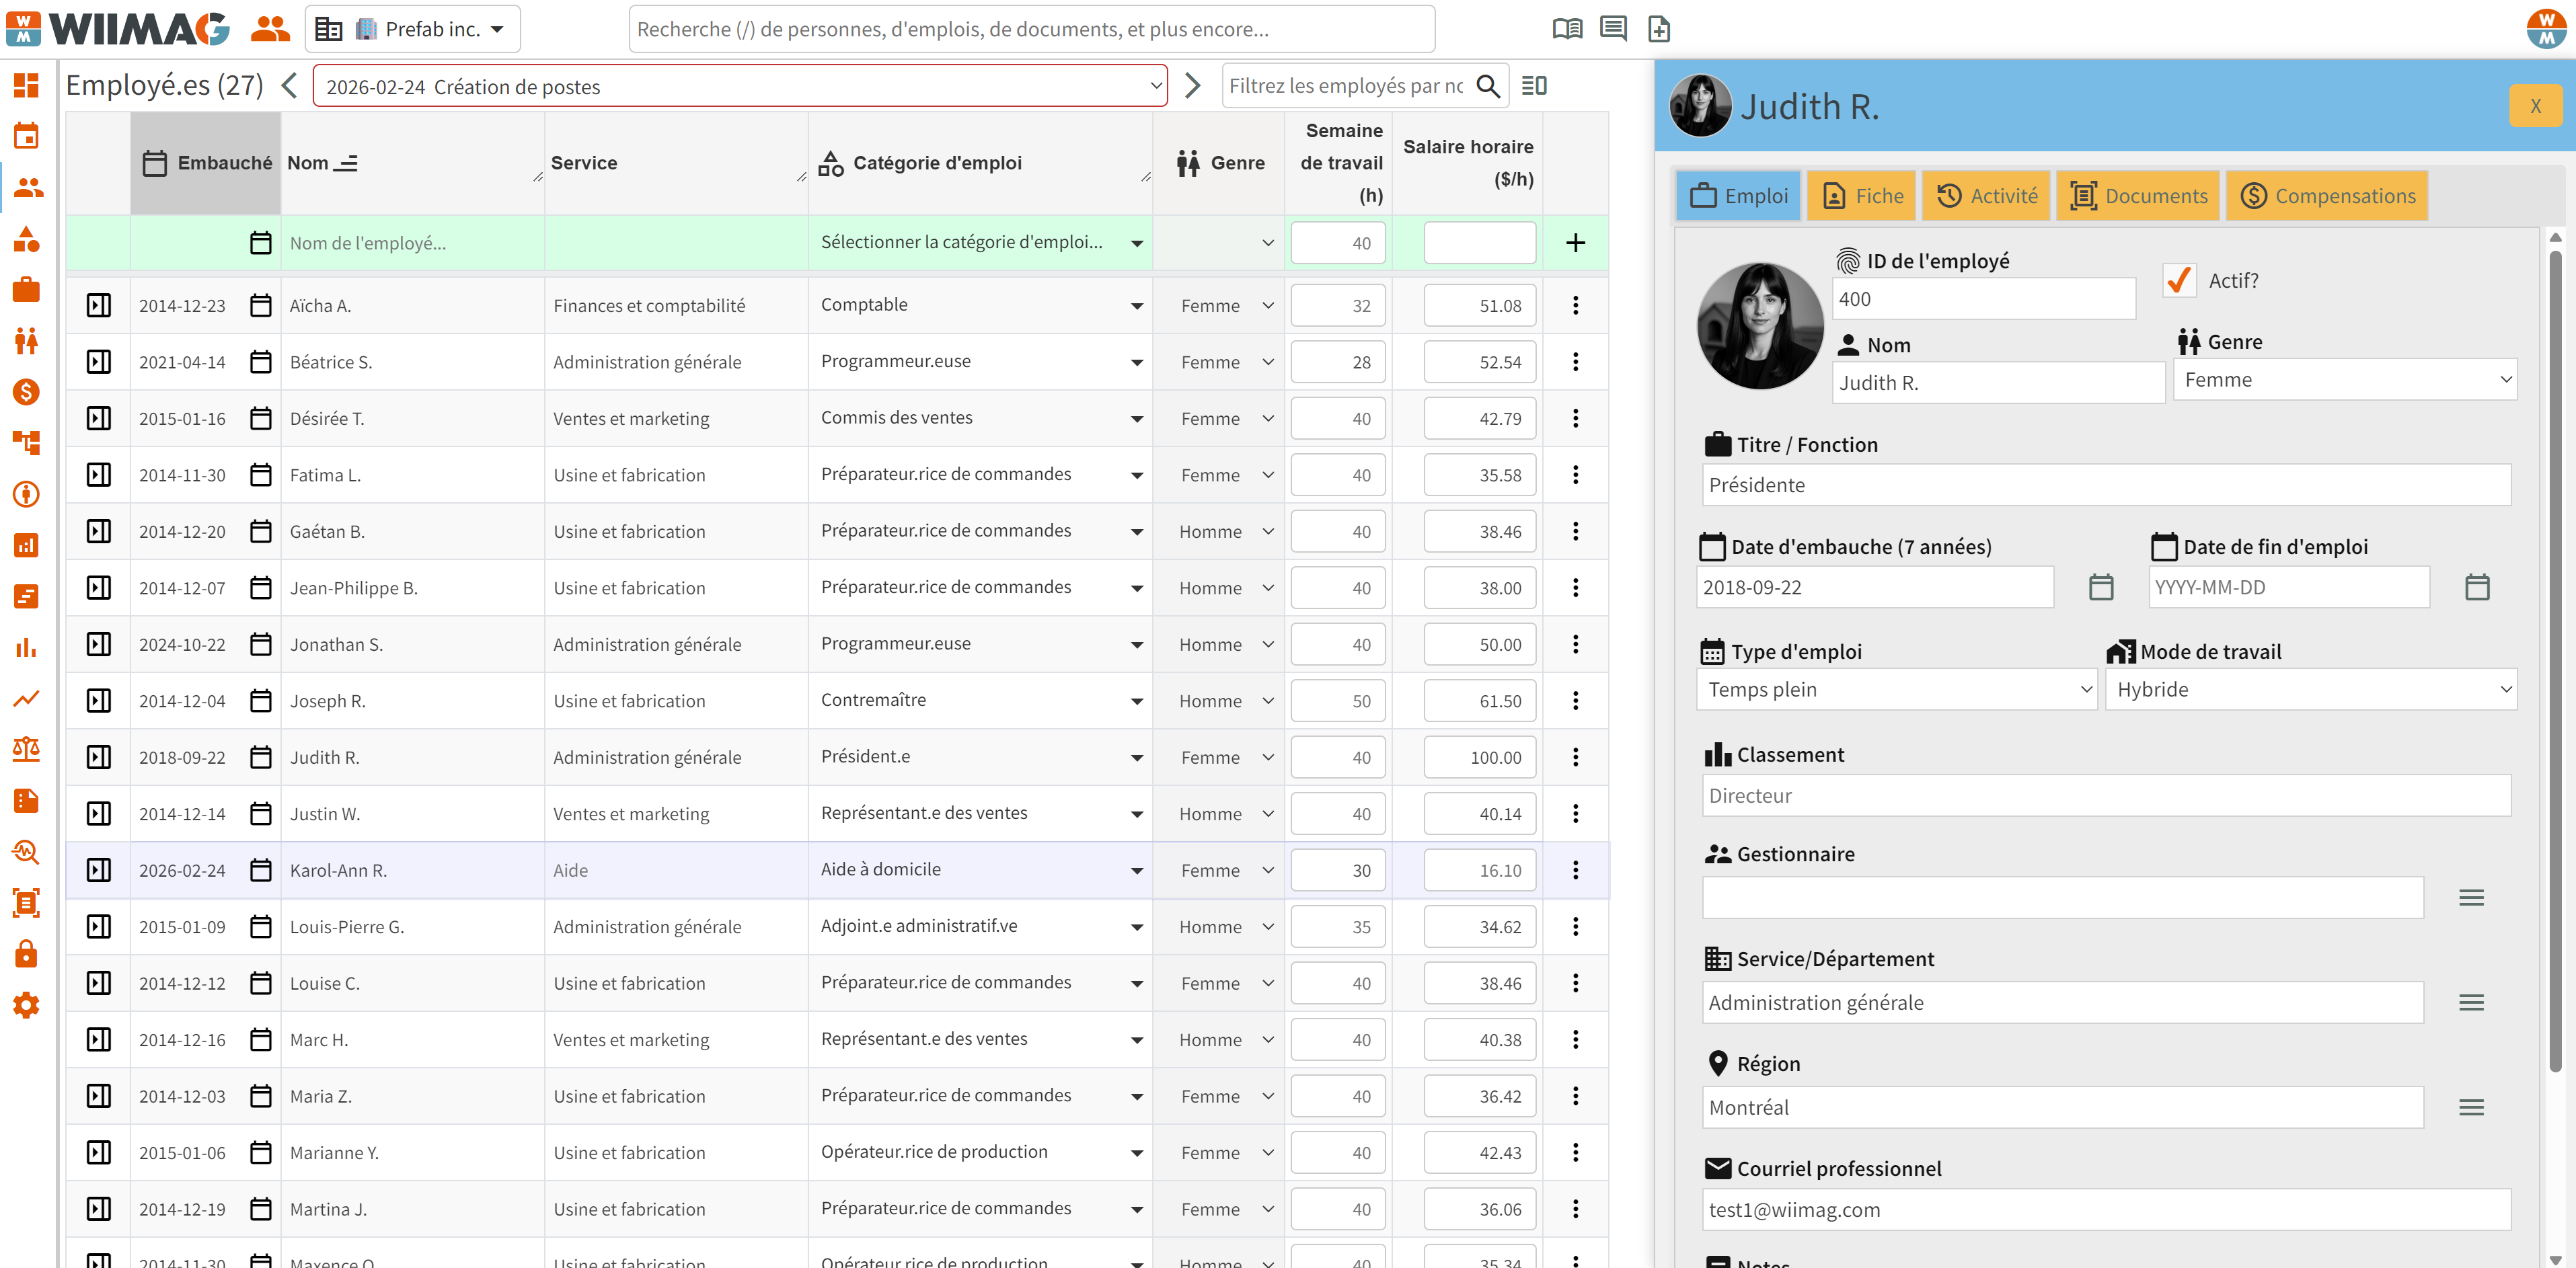The image size is (2576, 1268).
Task: Click the global search field
Action: pos(1031,29)
